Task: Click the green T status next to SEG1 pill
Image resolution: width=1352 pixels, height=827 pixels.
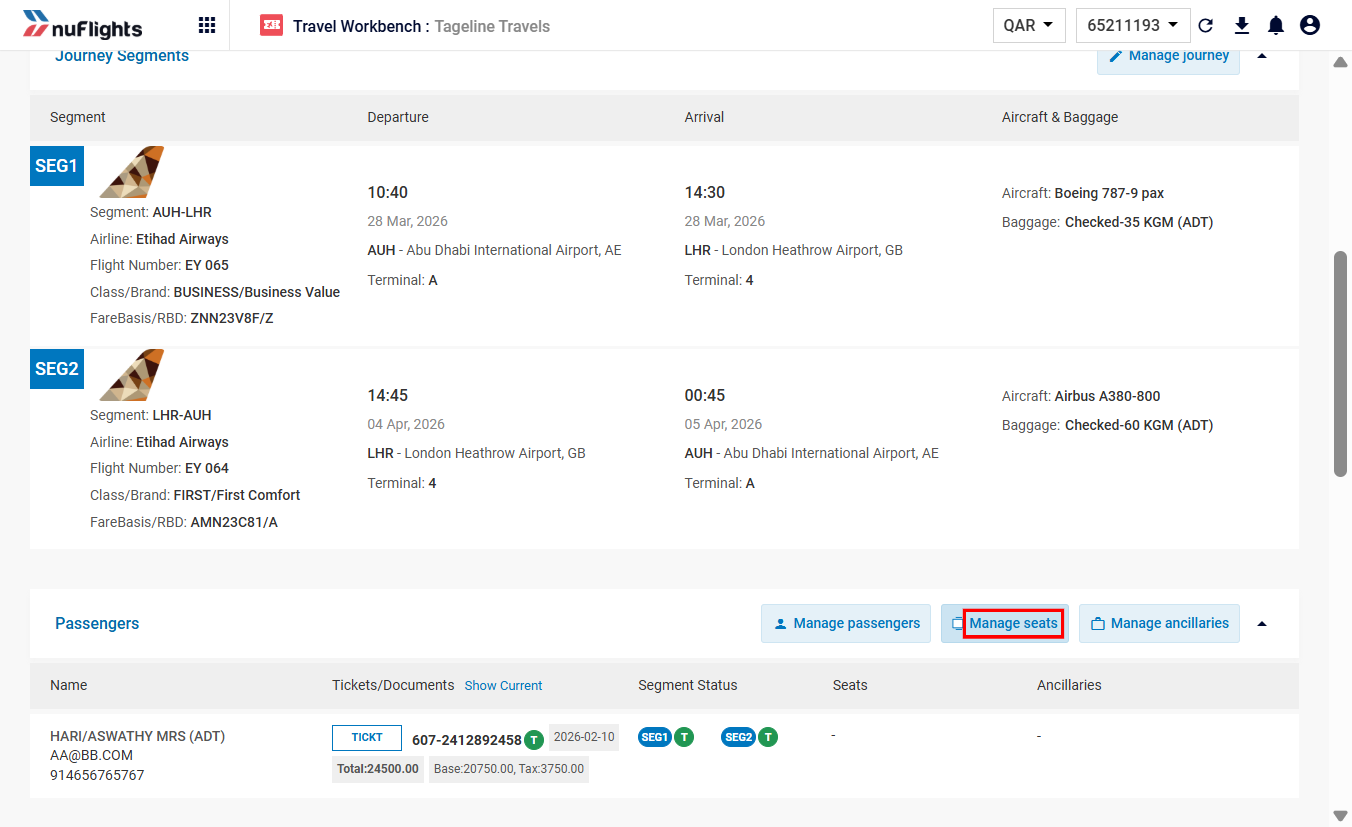Action: coord(684,737)
